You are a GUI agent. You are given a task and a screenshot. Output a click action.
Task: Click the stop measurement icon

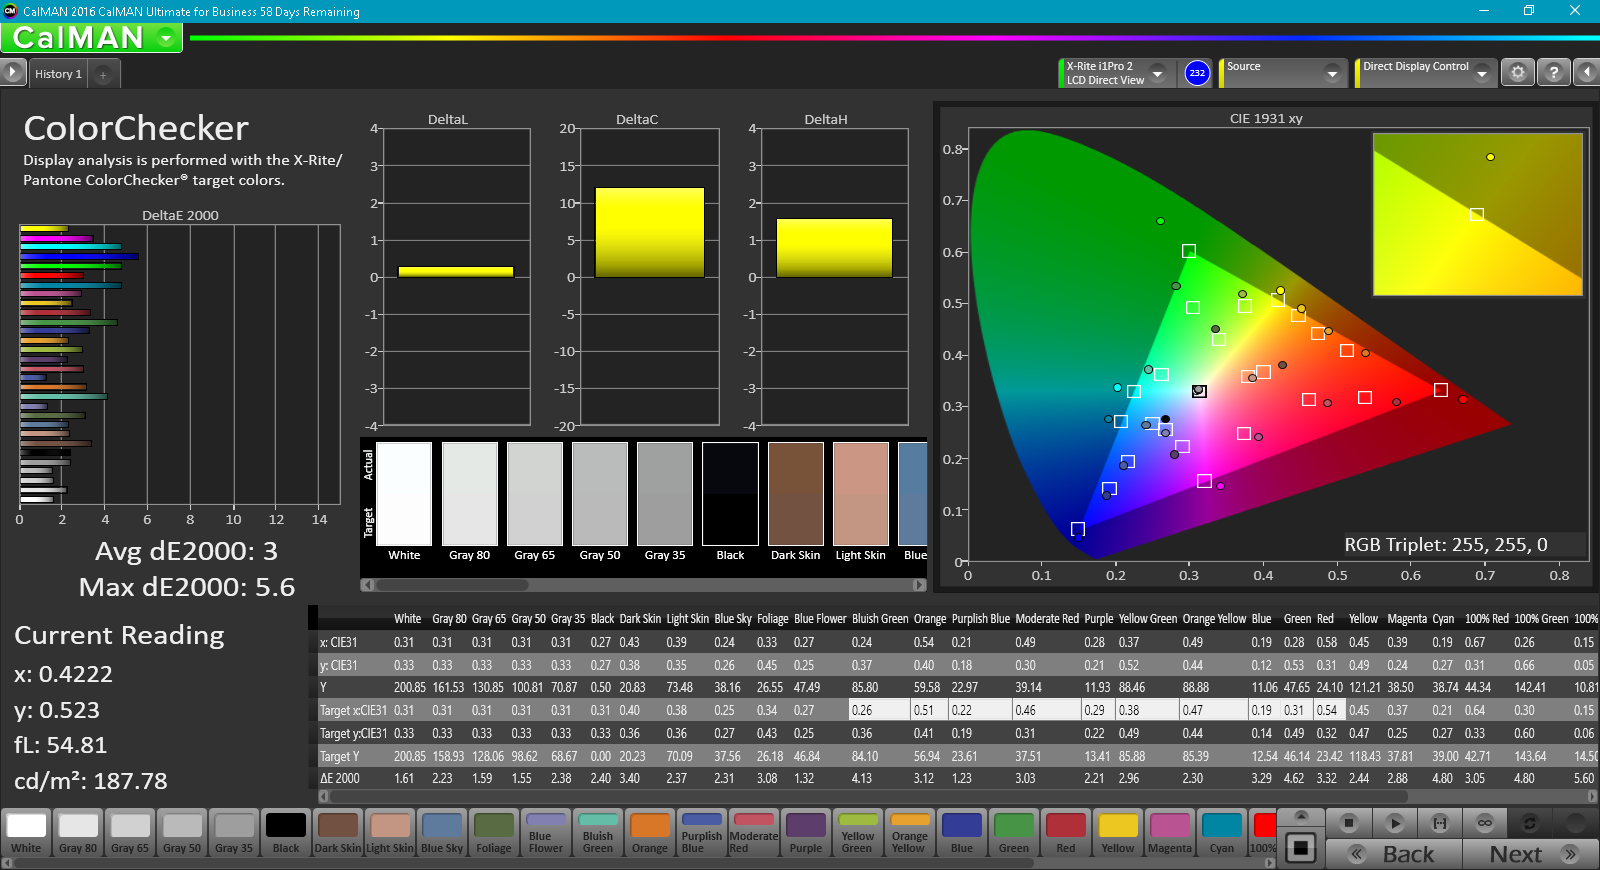[x=1348, y=823]
